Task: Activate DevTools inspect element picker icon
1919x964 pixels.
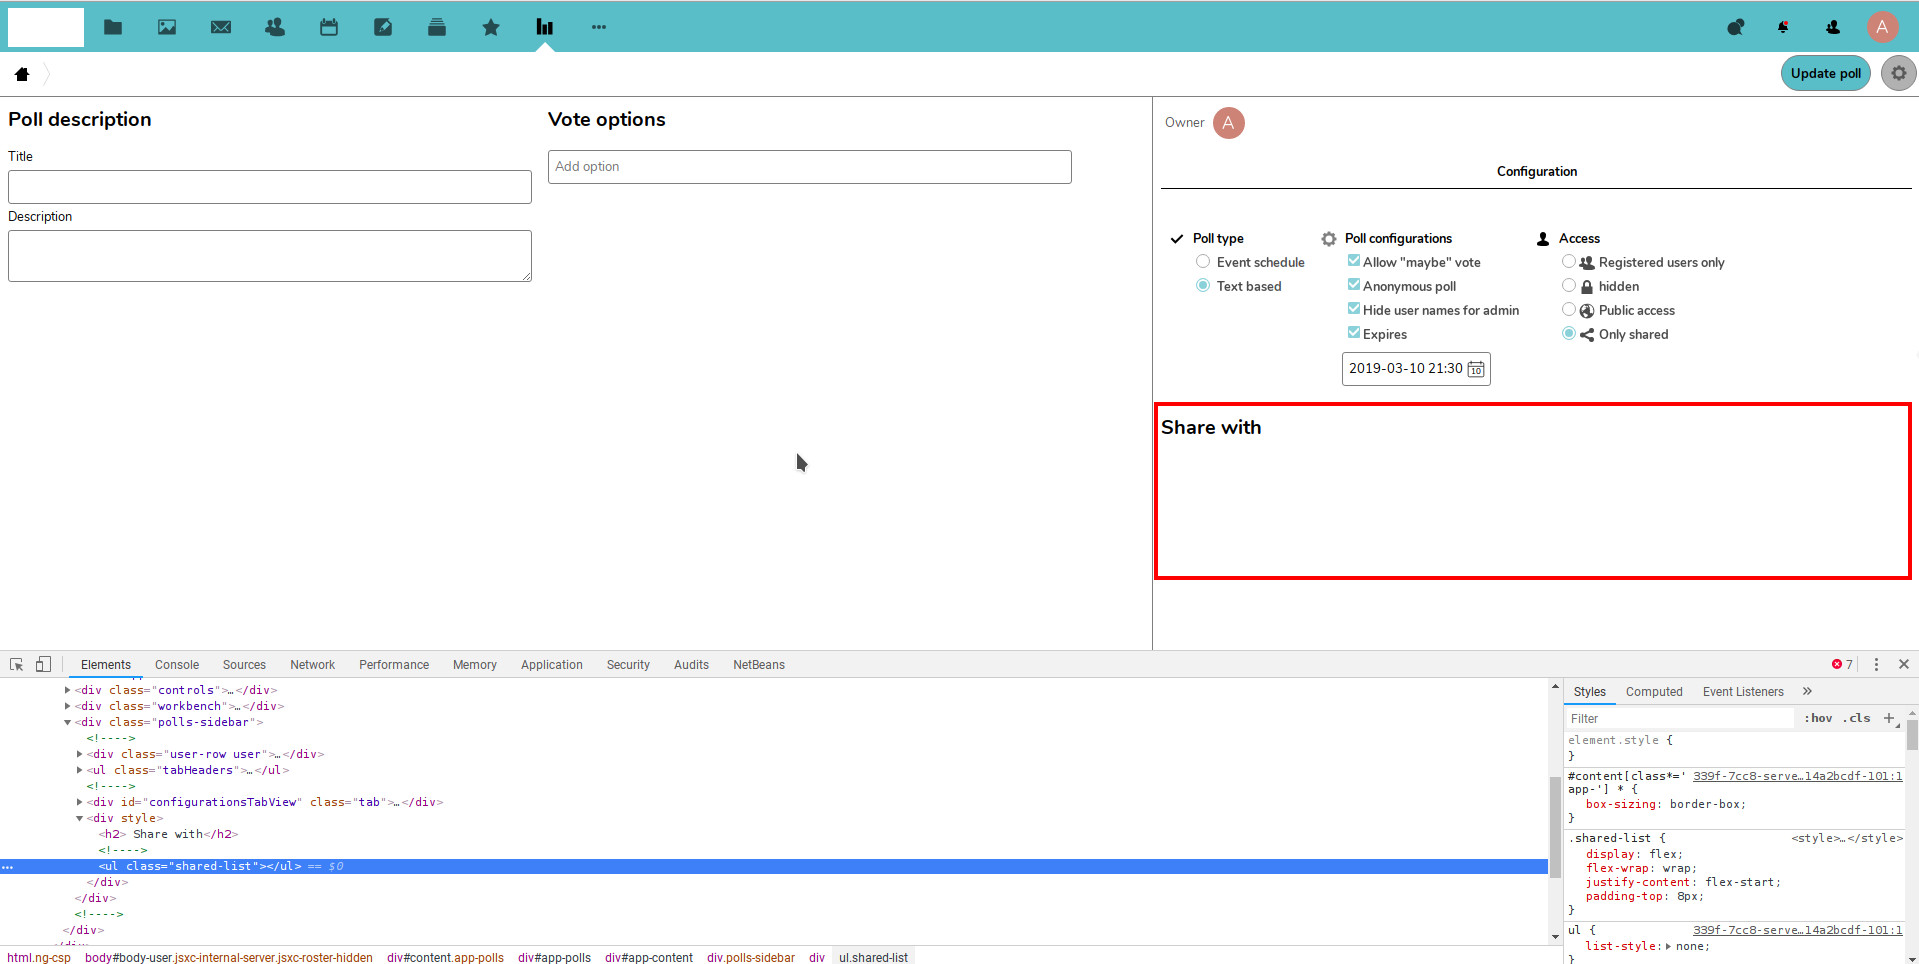Action: click(x=17, y=665)
